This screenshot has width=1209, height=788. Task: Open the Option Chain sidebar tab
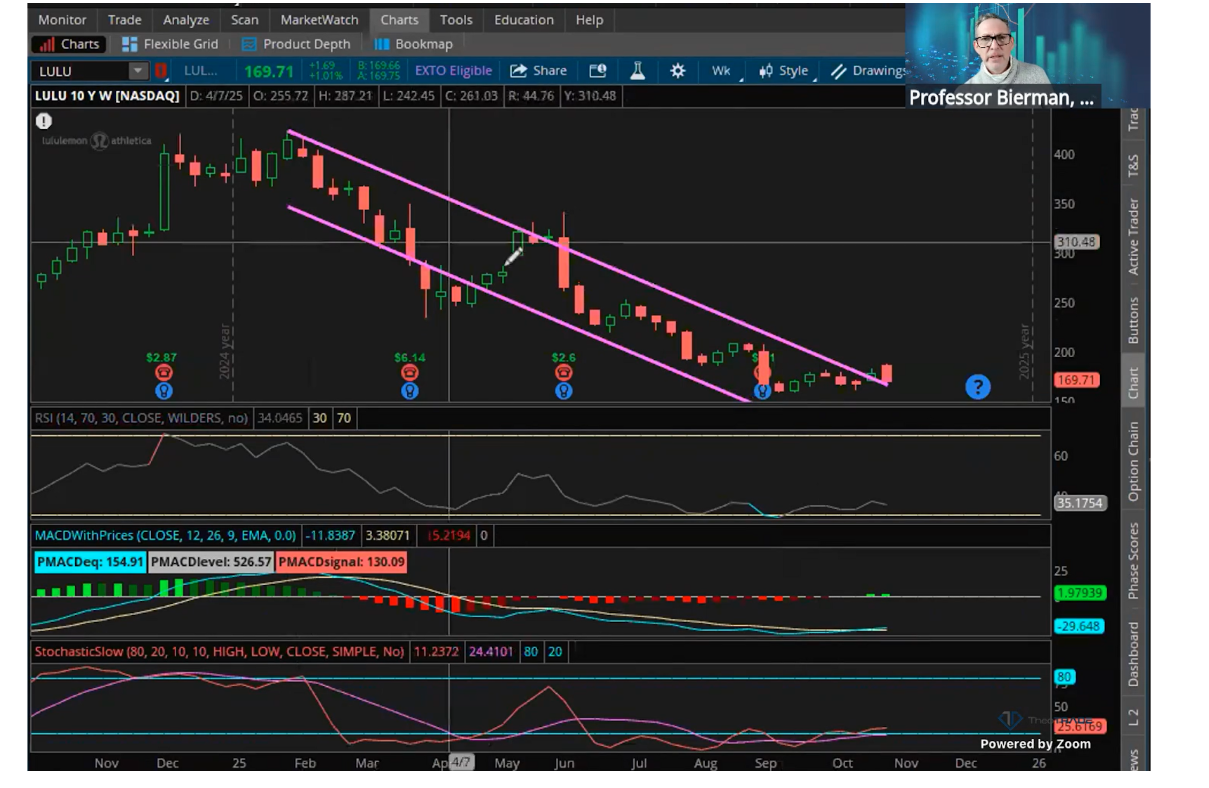(x=1133, y=461)
